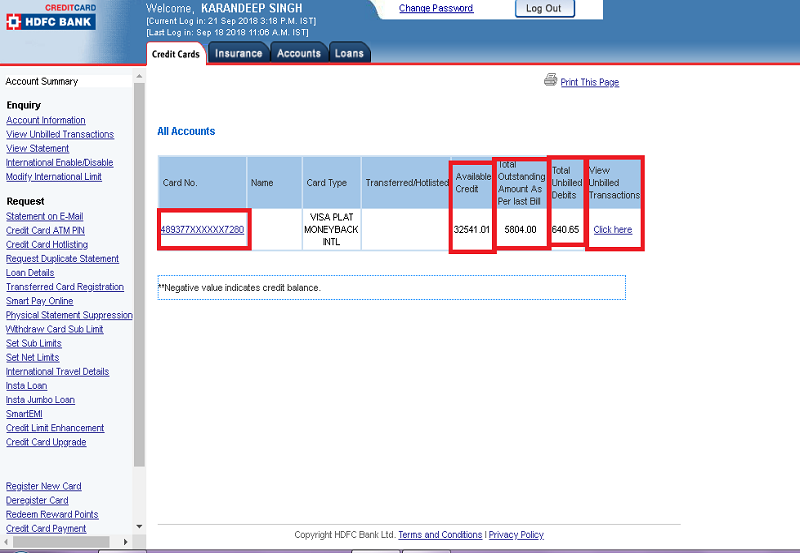
Task: Click the sidebar vertical scrollbar thumb
Action: [139, 274]
